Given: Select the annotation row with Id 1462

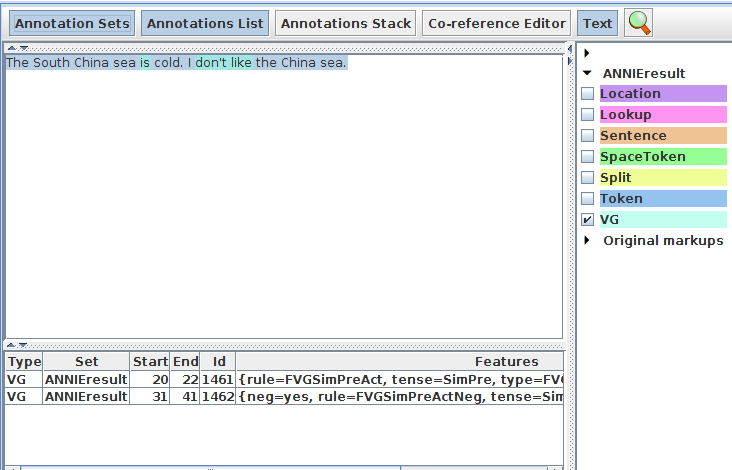Looking at the screenshot, I should (x=218, y=397).
